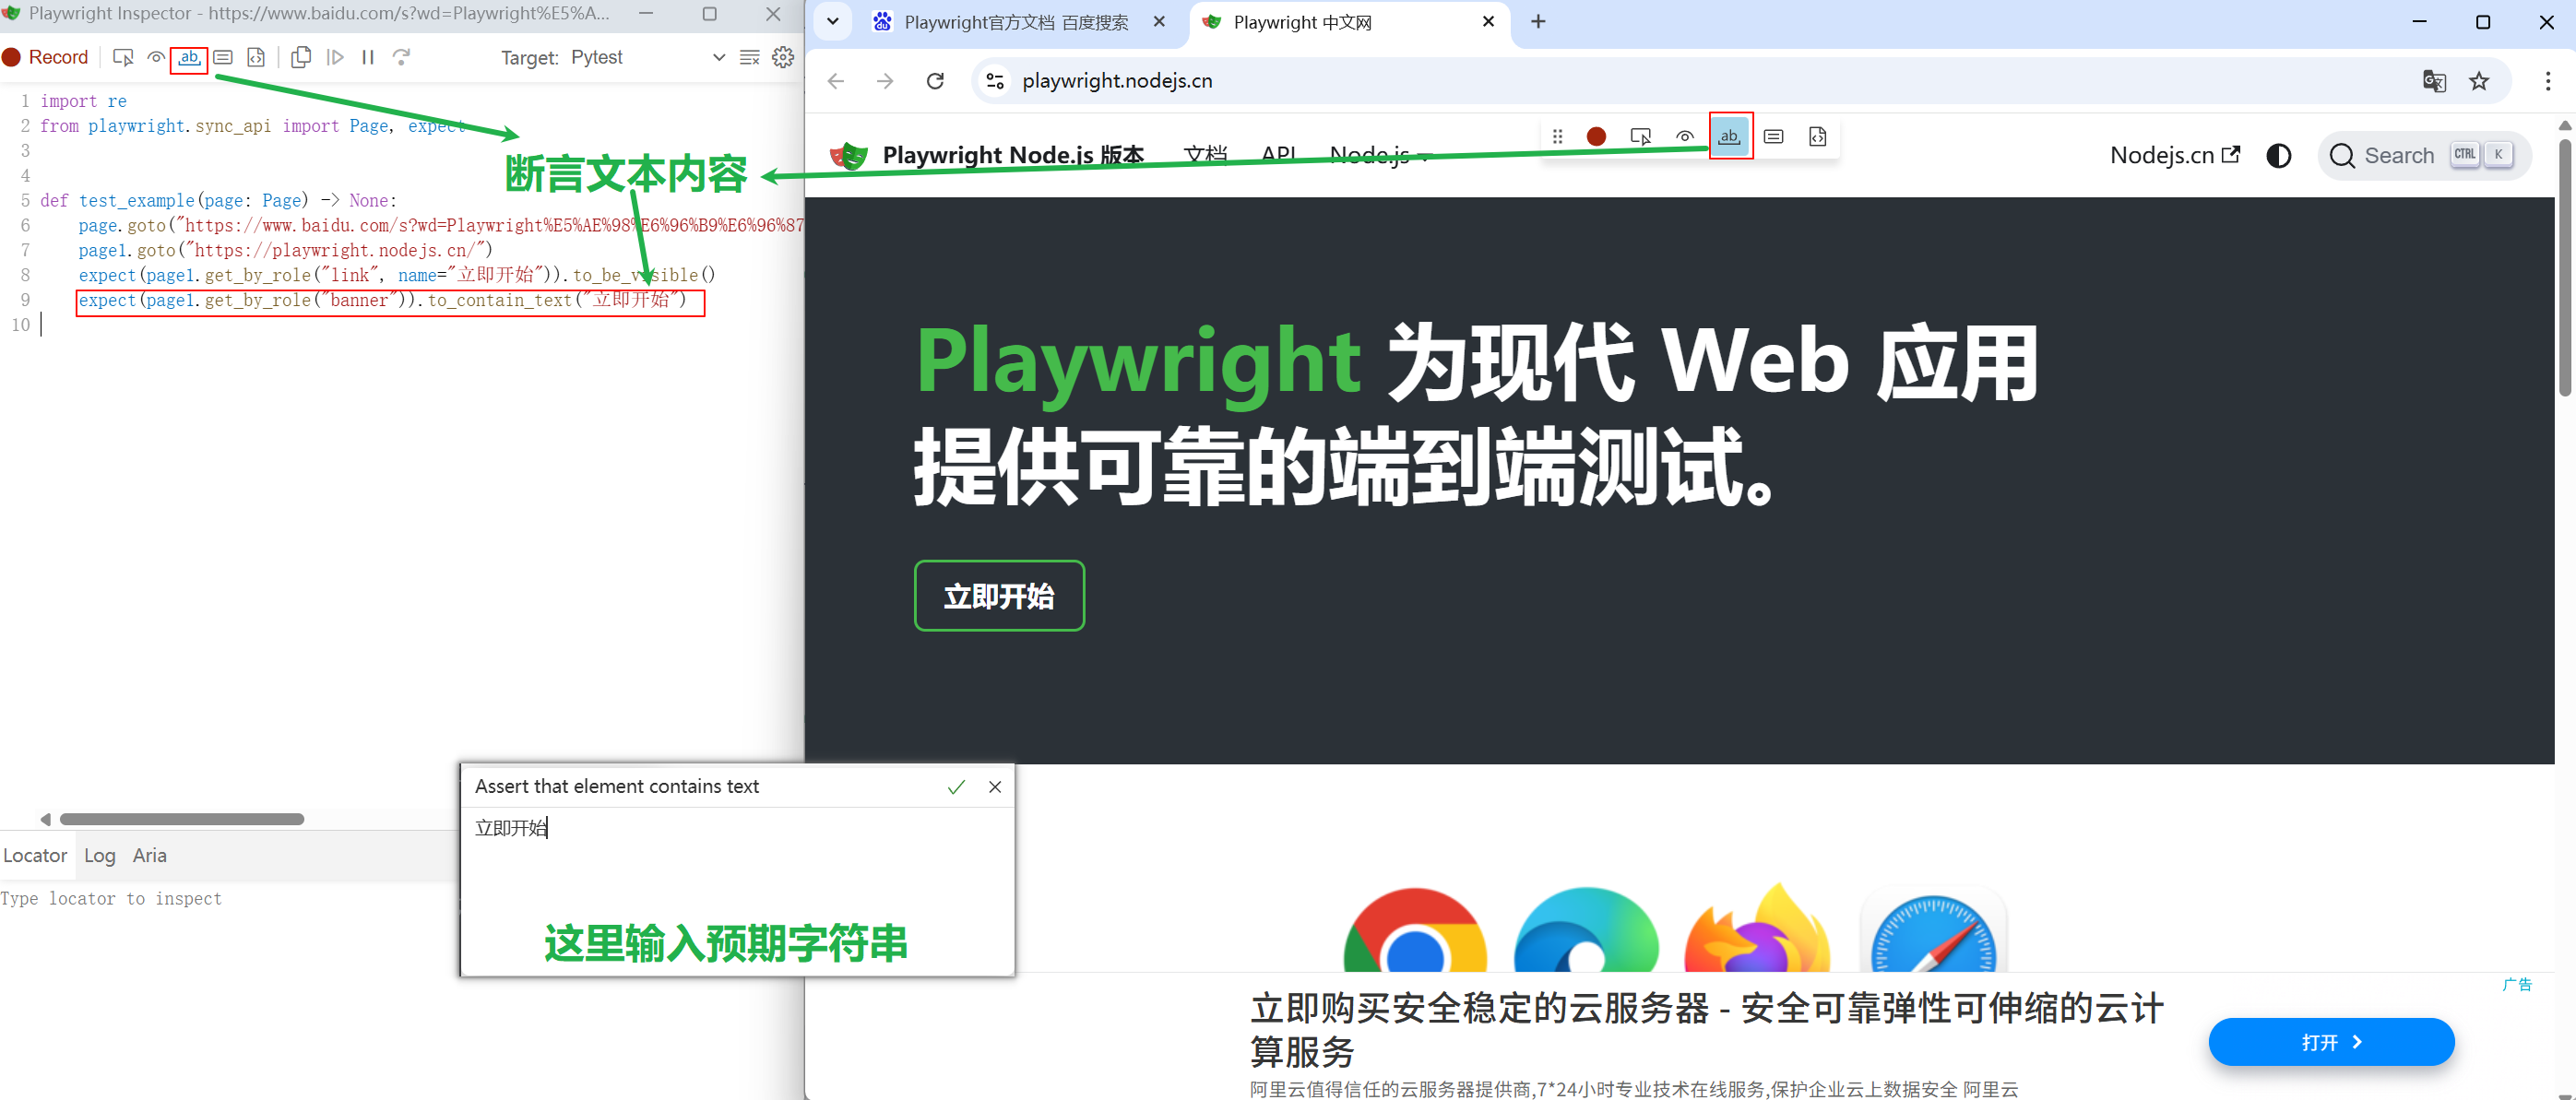The image size is (2576, 1100).
Task: Clear recorded code with the clear icon
Action: (x=749, y=57)
